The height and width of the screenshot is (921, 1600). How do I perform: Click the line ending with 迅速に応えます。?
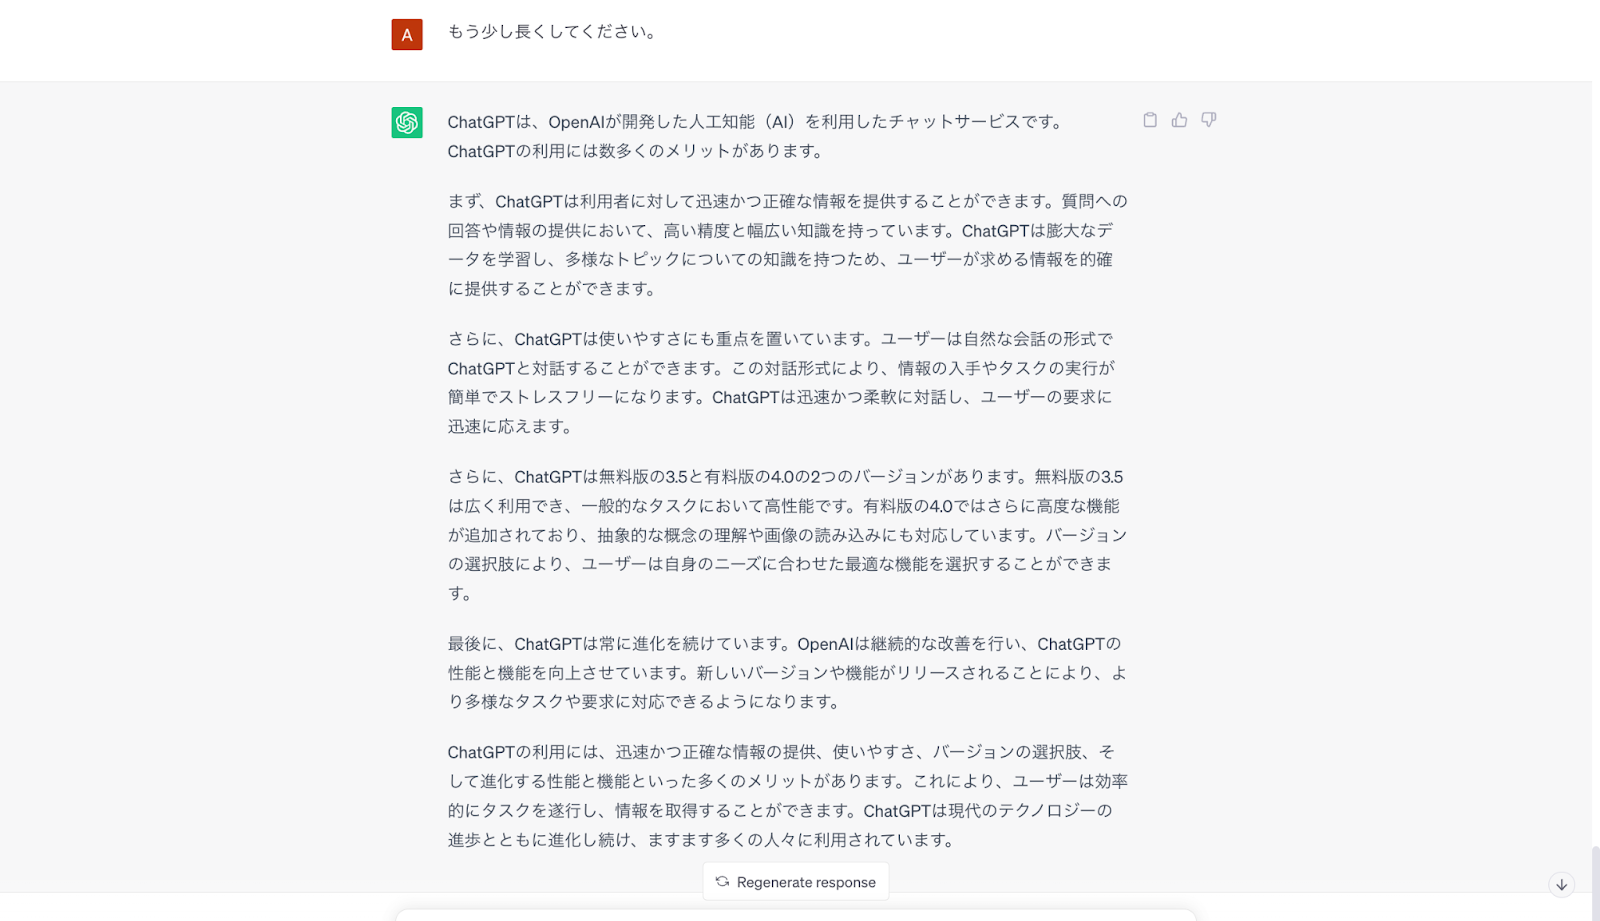coord(511,426)
